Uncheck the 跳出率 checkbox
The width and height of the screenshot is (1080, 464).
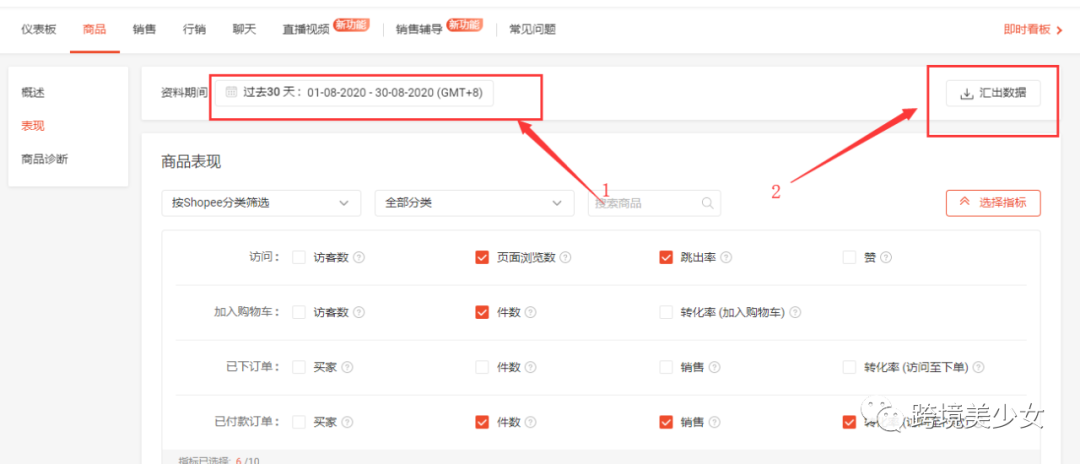[666, 257]
